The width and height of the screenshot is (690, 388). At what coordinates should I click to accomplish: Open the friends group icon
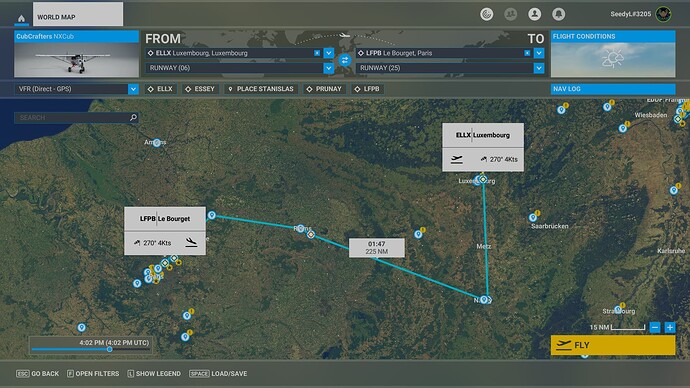510,14
